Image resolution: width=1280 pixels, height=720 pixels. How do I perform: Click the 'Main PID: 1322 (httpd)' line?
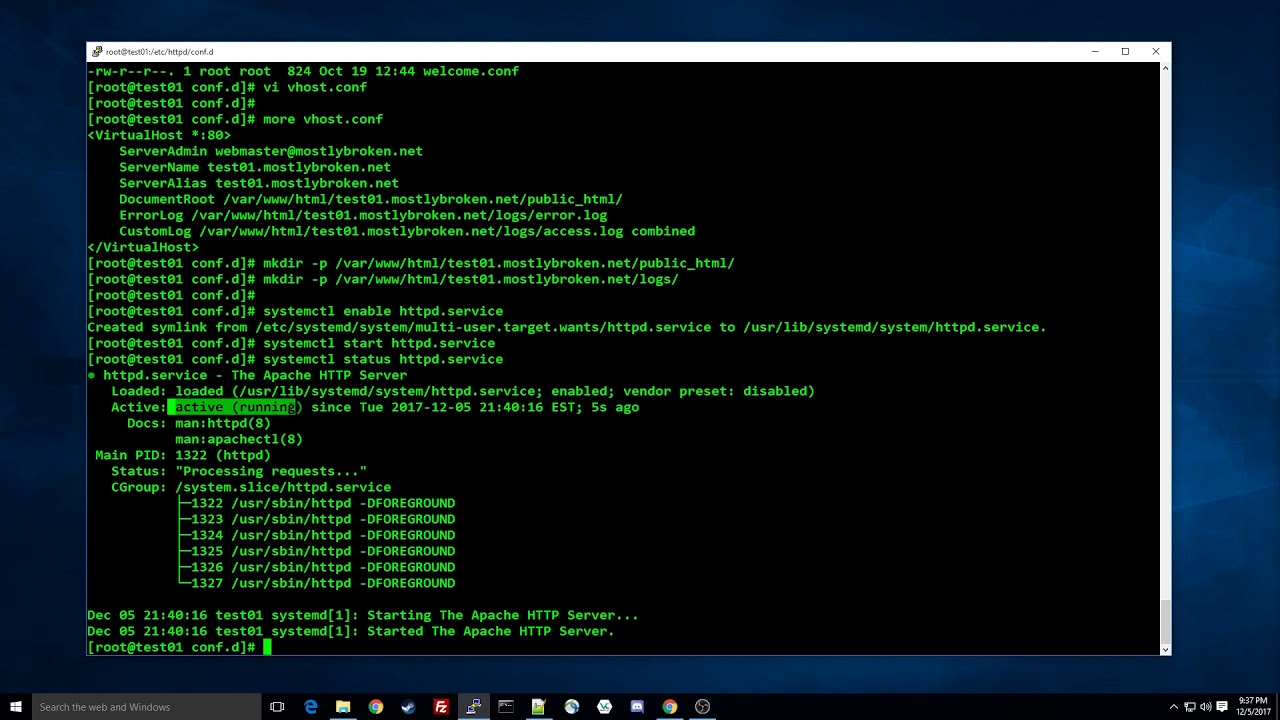click(x=183, y=455)
